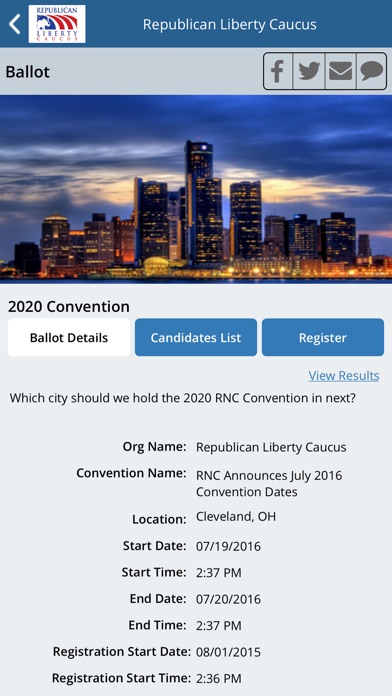Open the Republican Liberty Caucus logo
392x696 pixels.
57,24
